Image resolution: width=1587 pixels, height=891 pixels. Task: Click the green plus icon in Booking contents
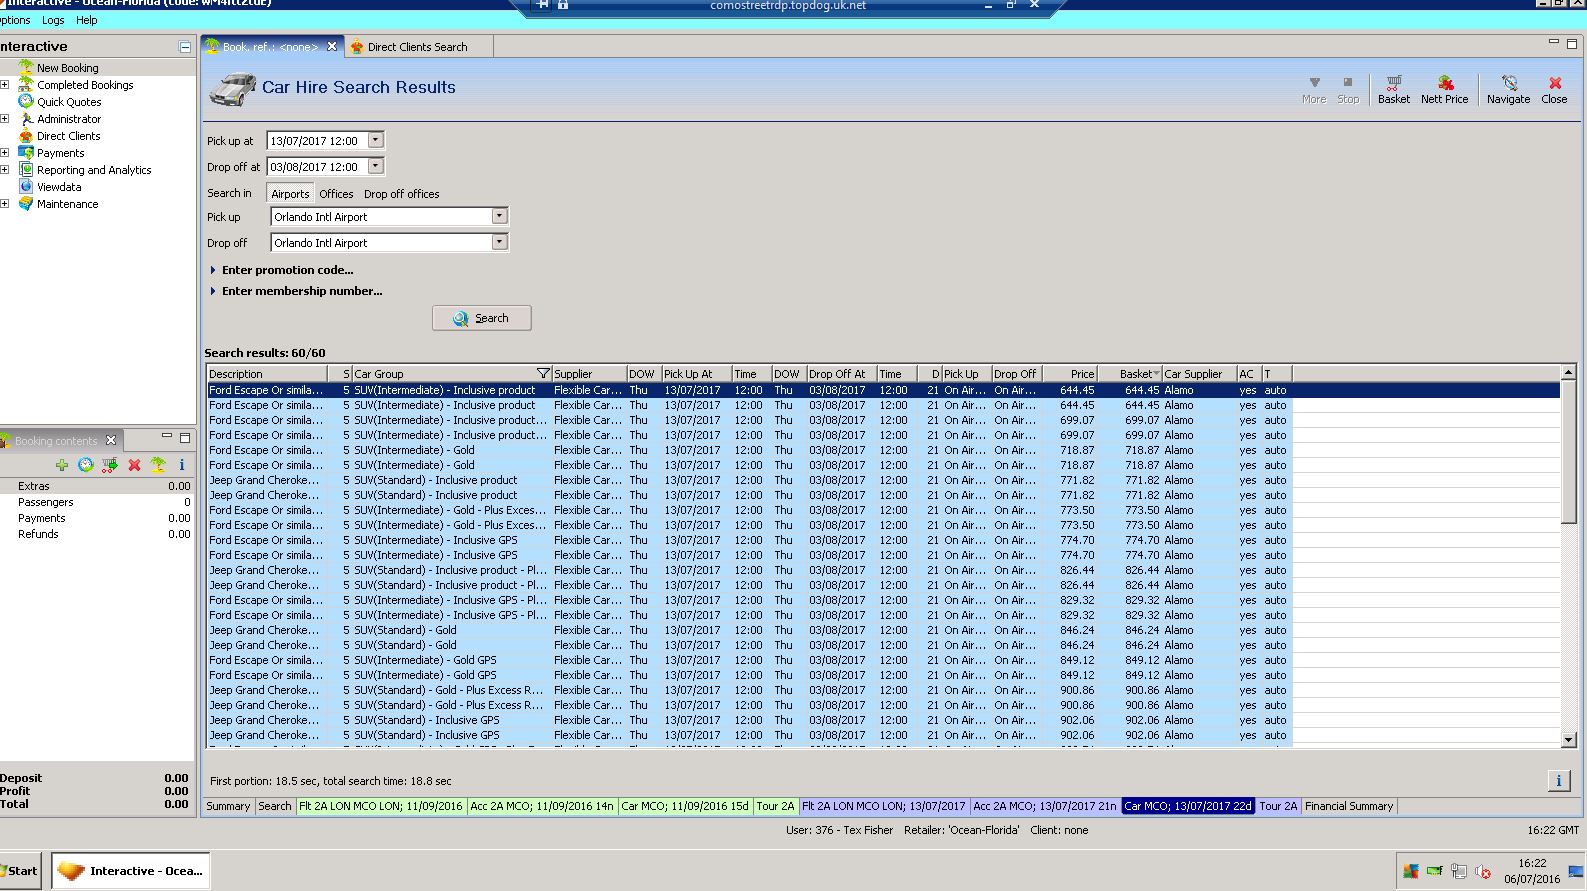[x=62, y=465]
